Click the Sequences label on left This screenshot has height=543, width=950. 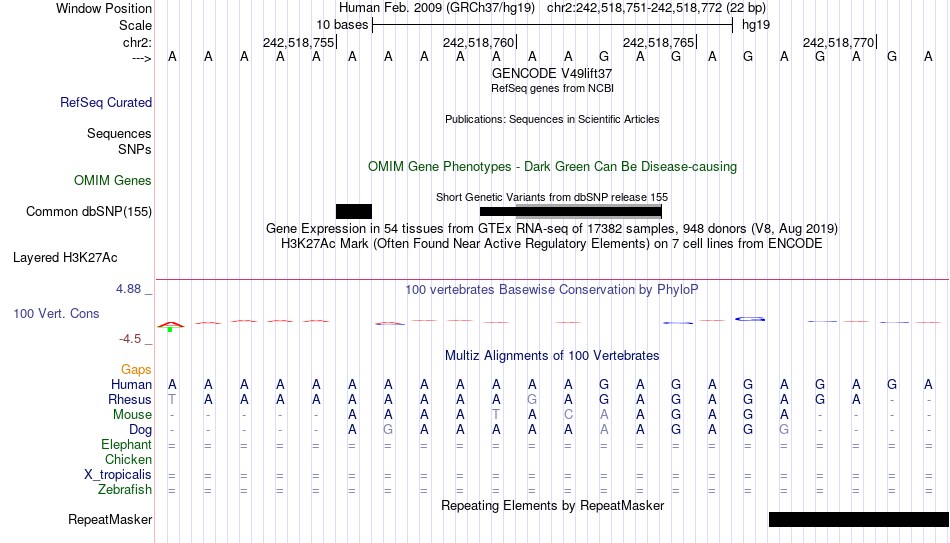pos(119,133)
